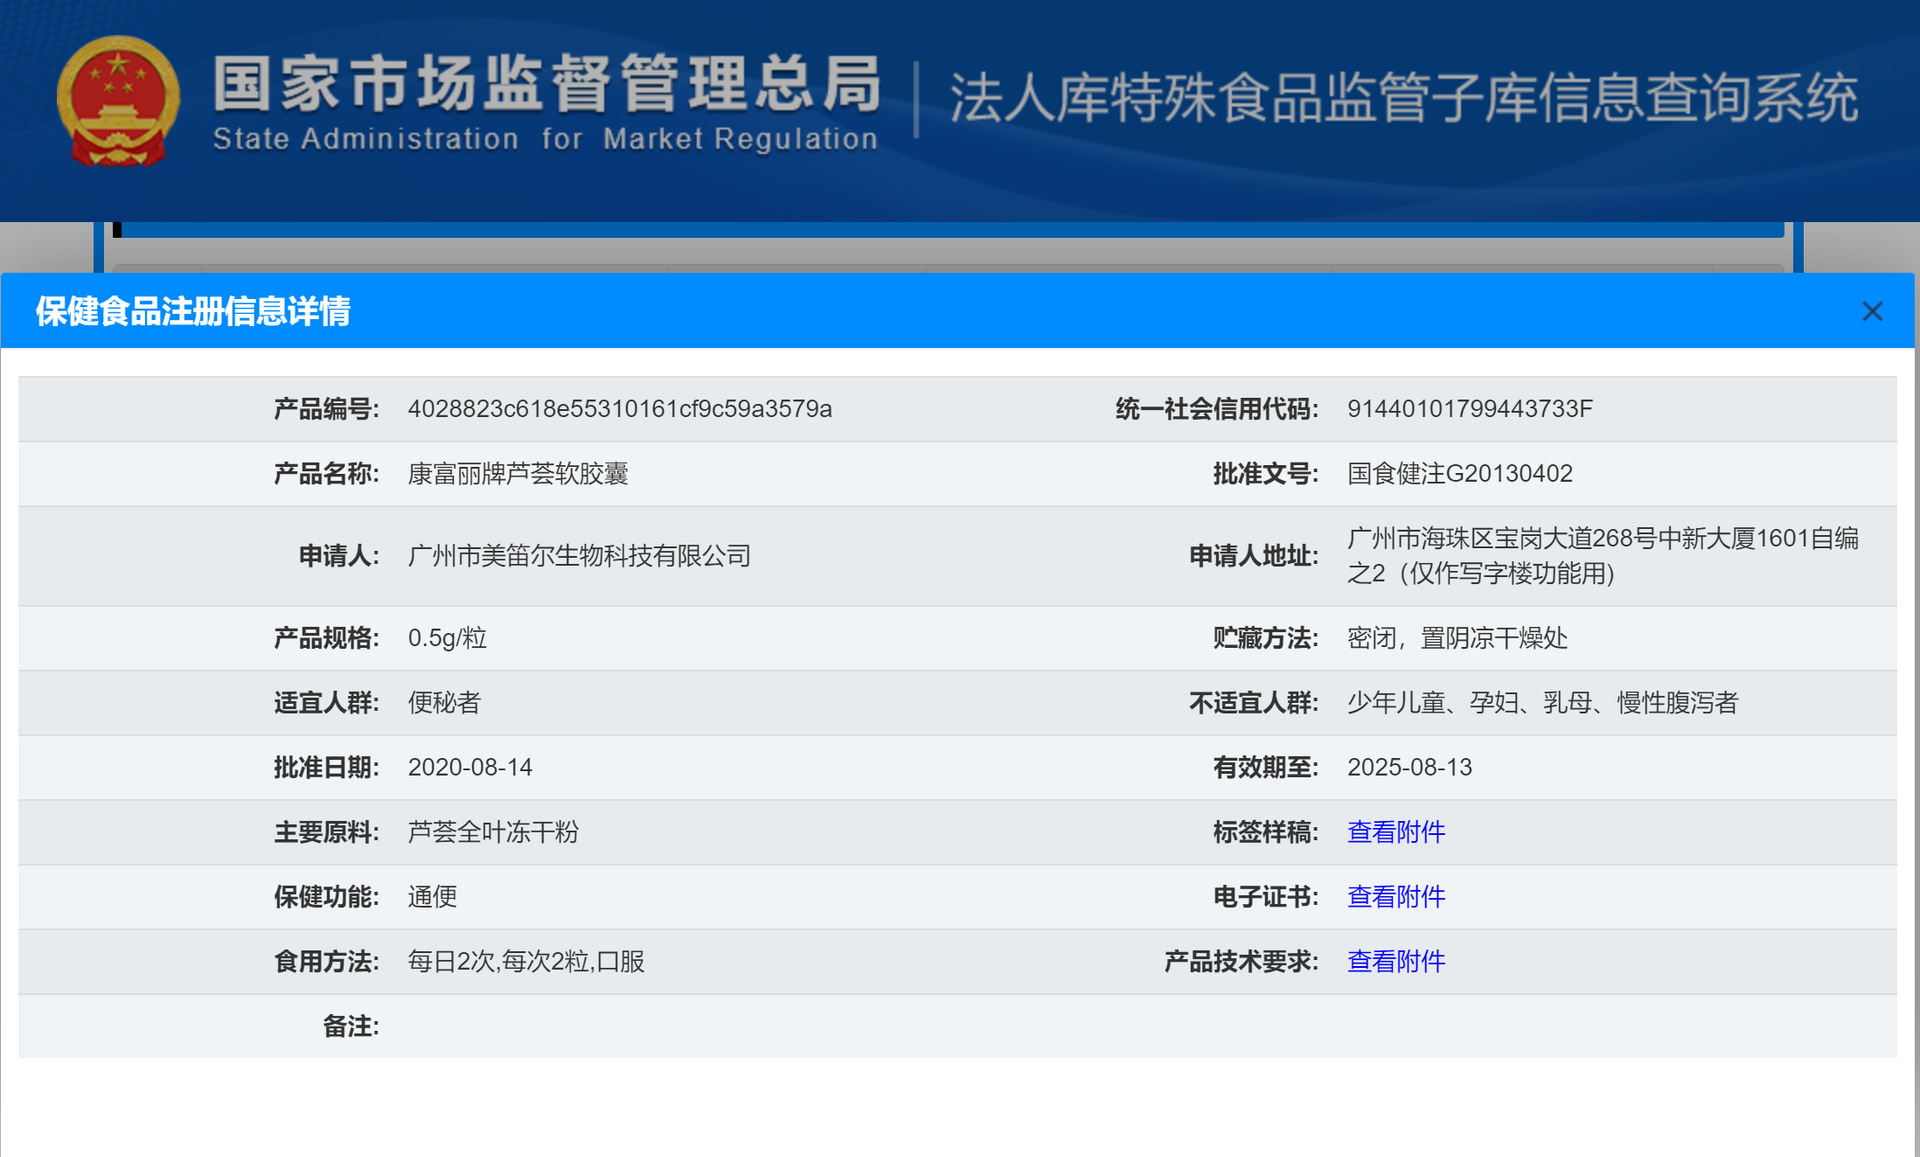
Task: Click the usage method 每日2次,每次2粒,口服
Action: point(526,962)
